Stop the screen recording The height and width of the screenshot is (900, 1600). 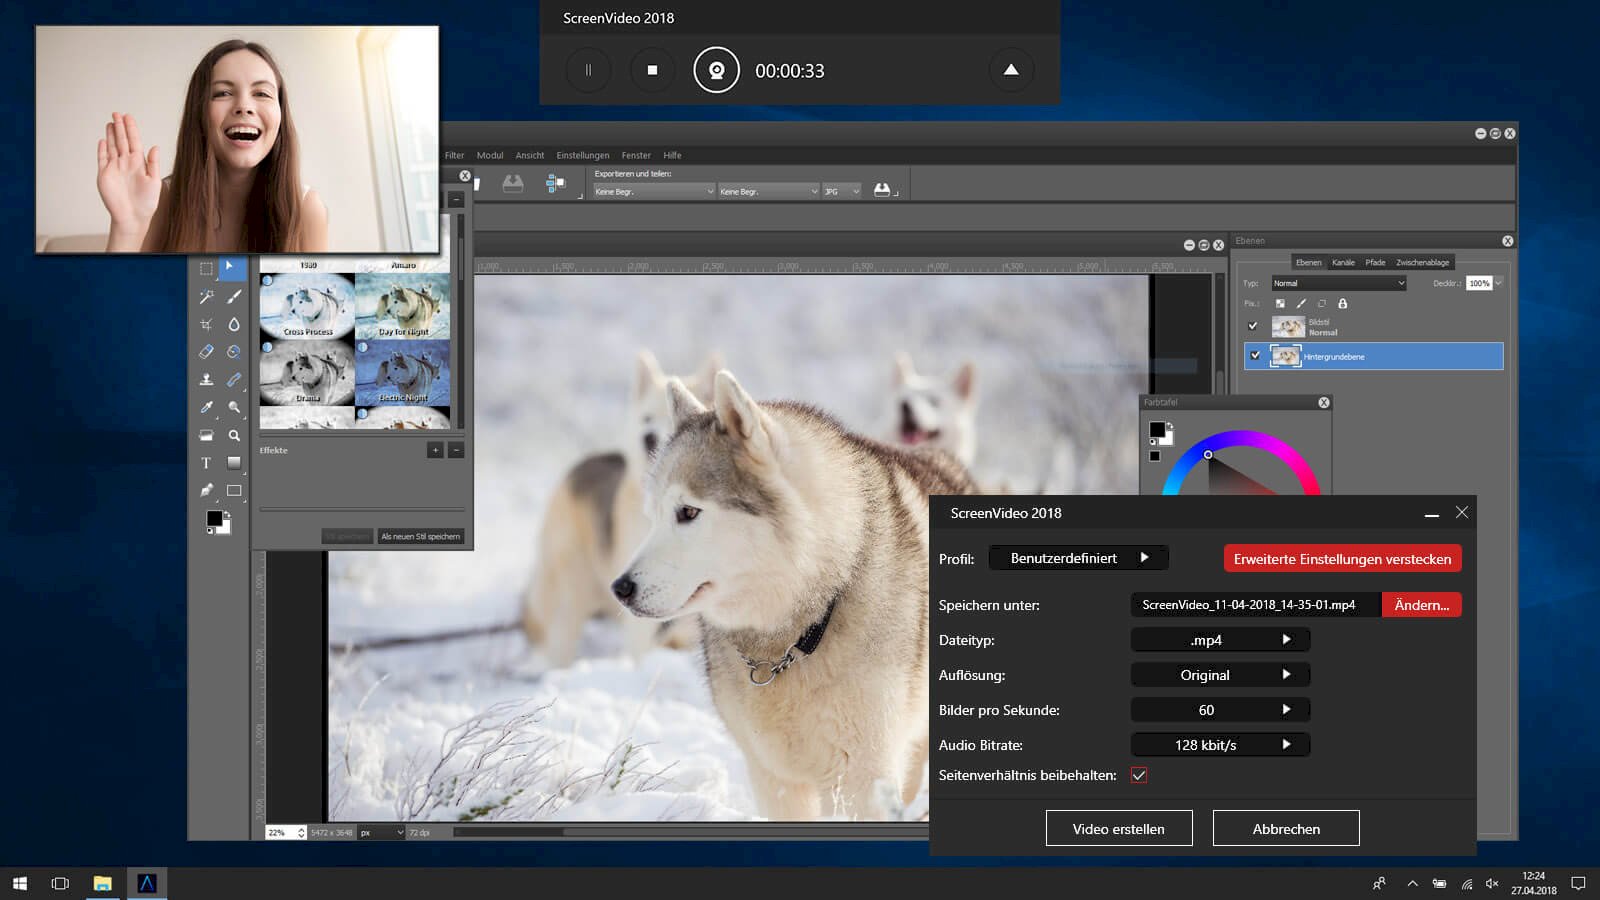tap(652, 70)
